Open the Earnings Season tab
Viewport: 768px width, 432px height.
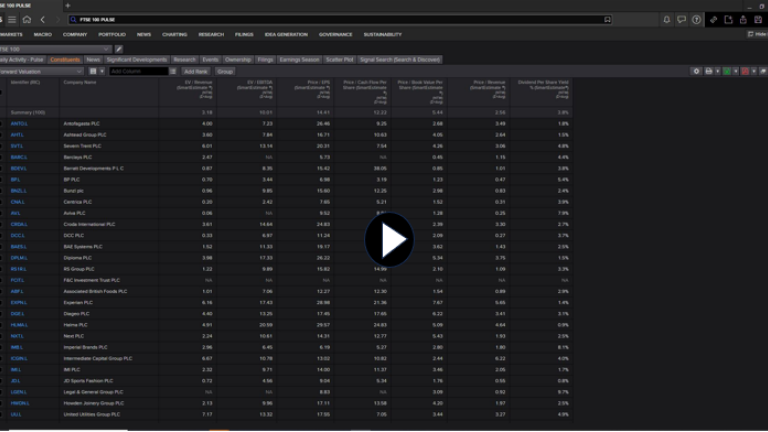pyautogui.click(x=299, y=59)
